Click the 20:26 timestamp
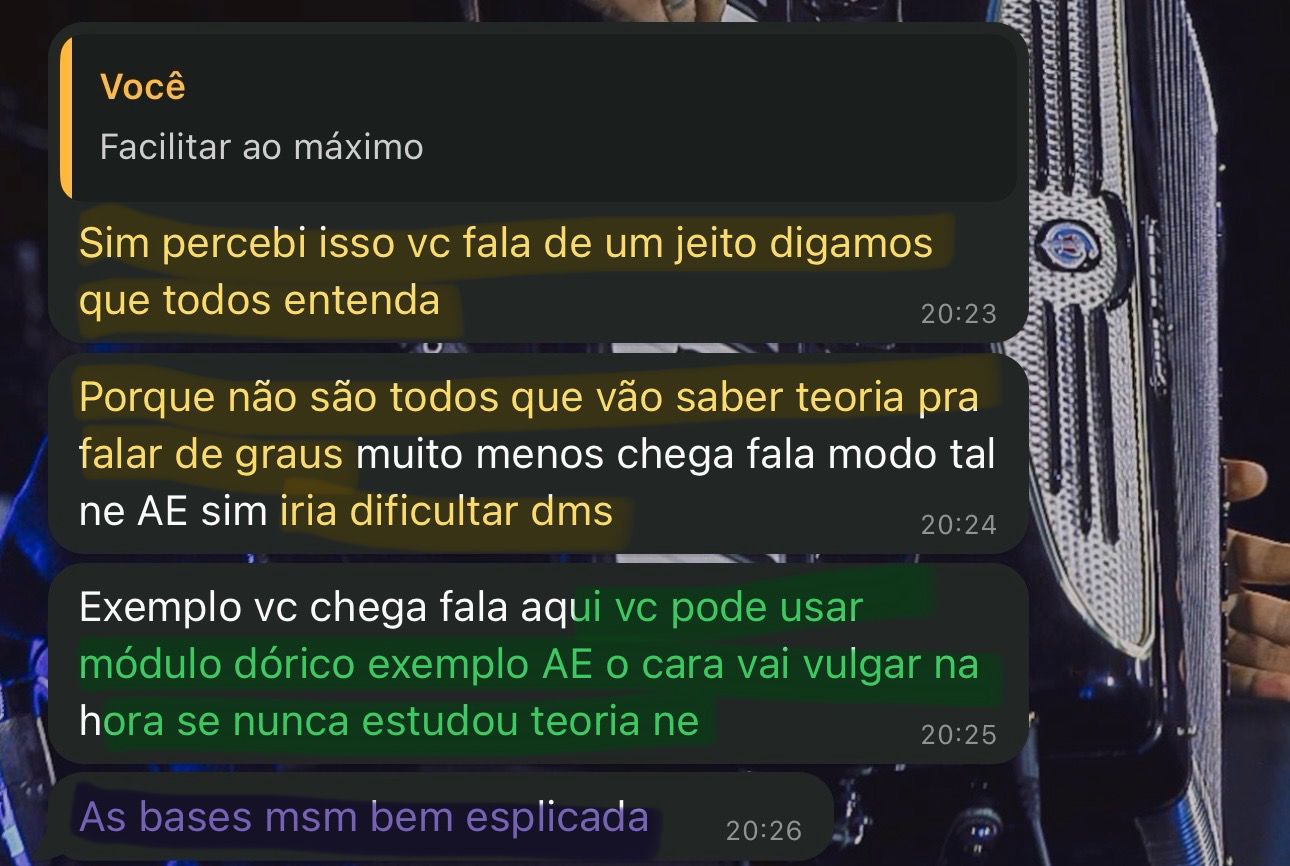Viewport: 1290px width, 866px height. [763, 830]
